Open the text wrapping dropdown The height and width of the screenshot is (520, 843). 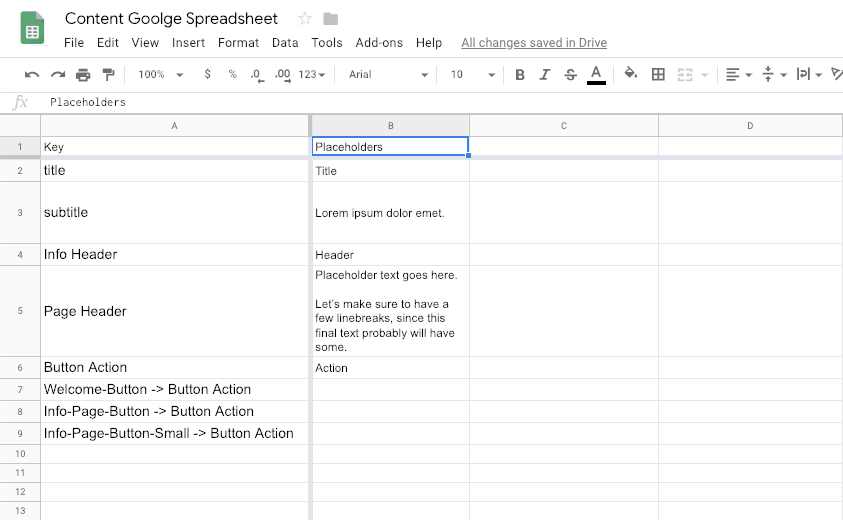click(809, 75)
